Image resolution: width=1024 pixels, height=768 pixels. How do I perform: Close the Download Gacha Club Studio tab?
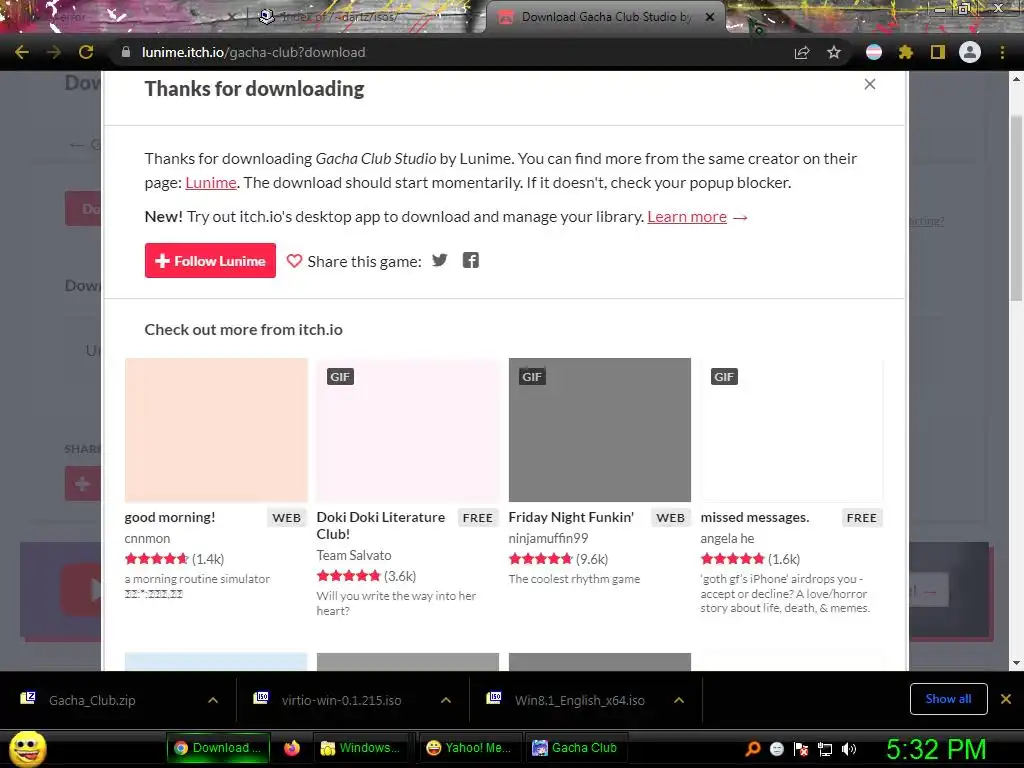coord(710,18)
